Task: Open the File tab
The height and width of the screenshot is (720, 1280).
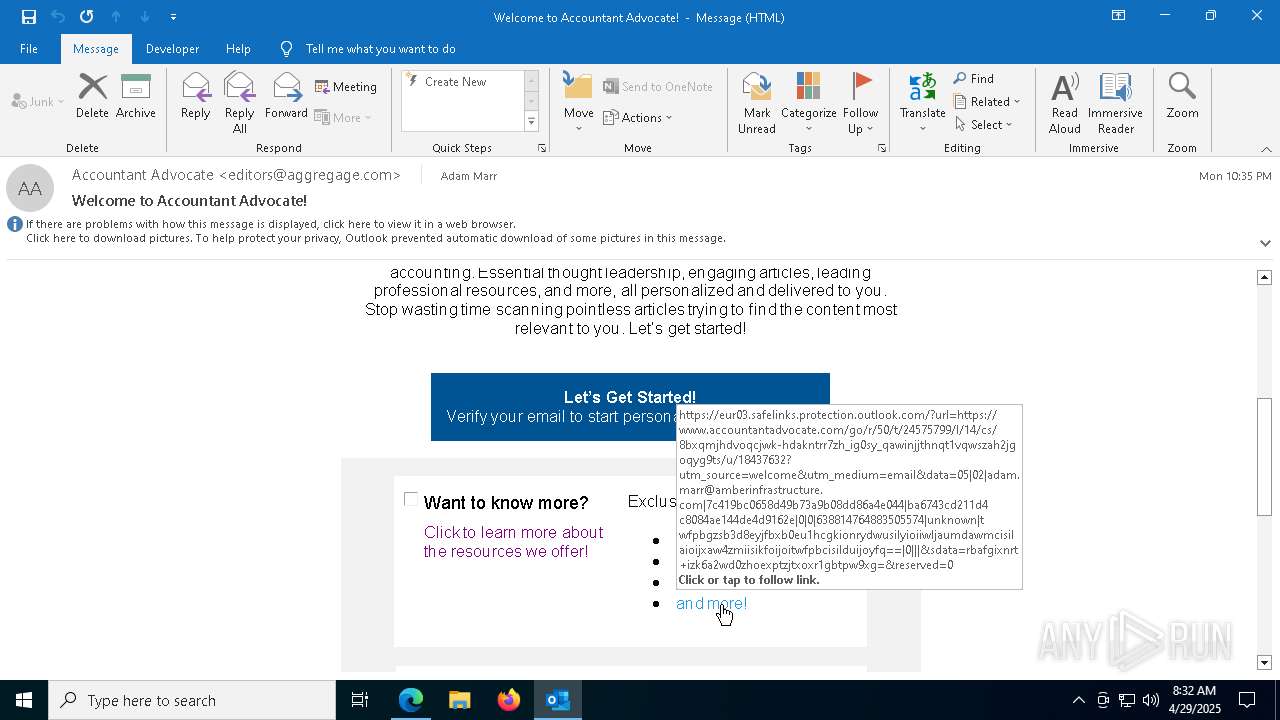Action: 29,49
